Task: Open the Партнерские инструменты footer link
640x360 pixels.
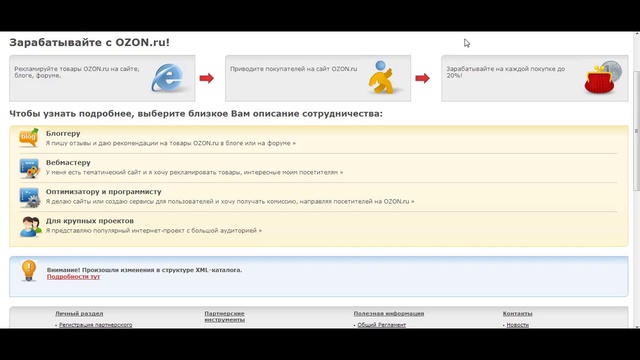Action: 224,316
